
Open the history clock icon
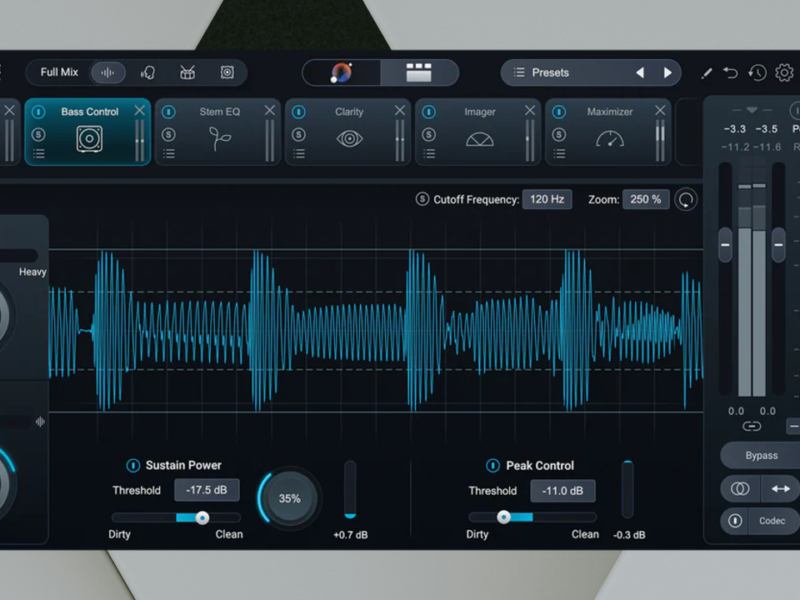click(x=757, y=73)
